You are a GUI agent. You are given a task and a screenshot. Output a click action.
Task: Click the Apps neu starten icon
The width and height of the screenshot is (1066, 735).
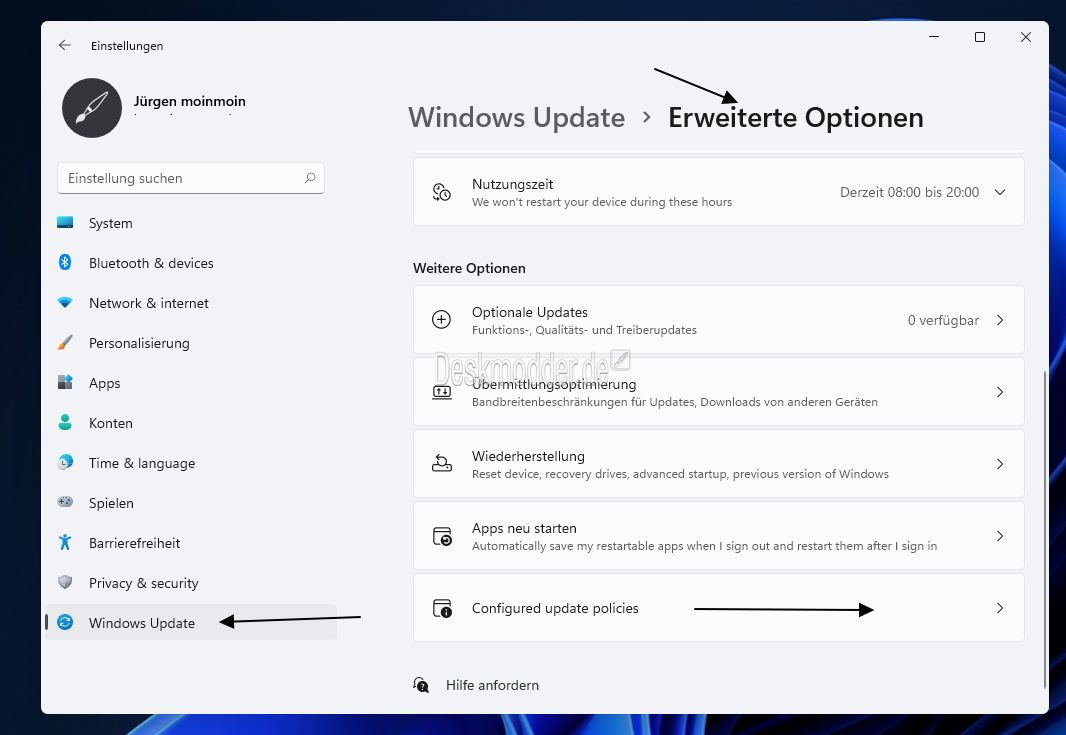[x=442, y=536]
